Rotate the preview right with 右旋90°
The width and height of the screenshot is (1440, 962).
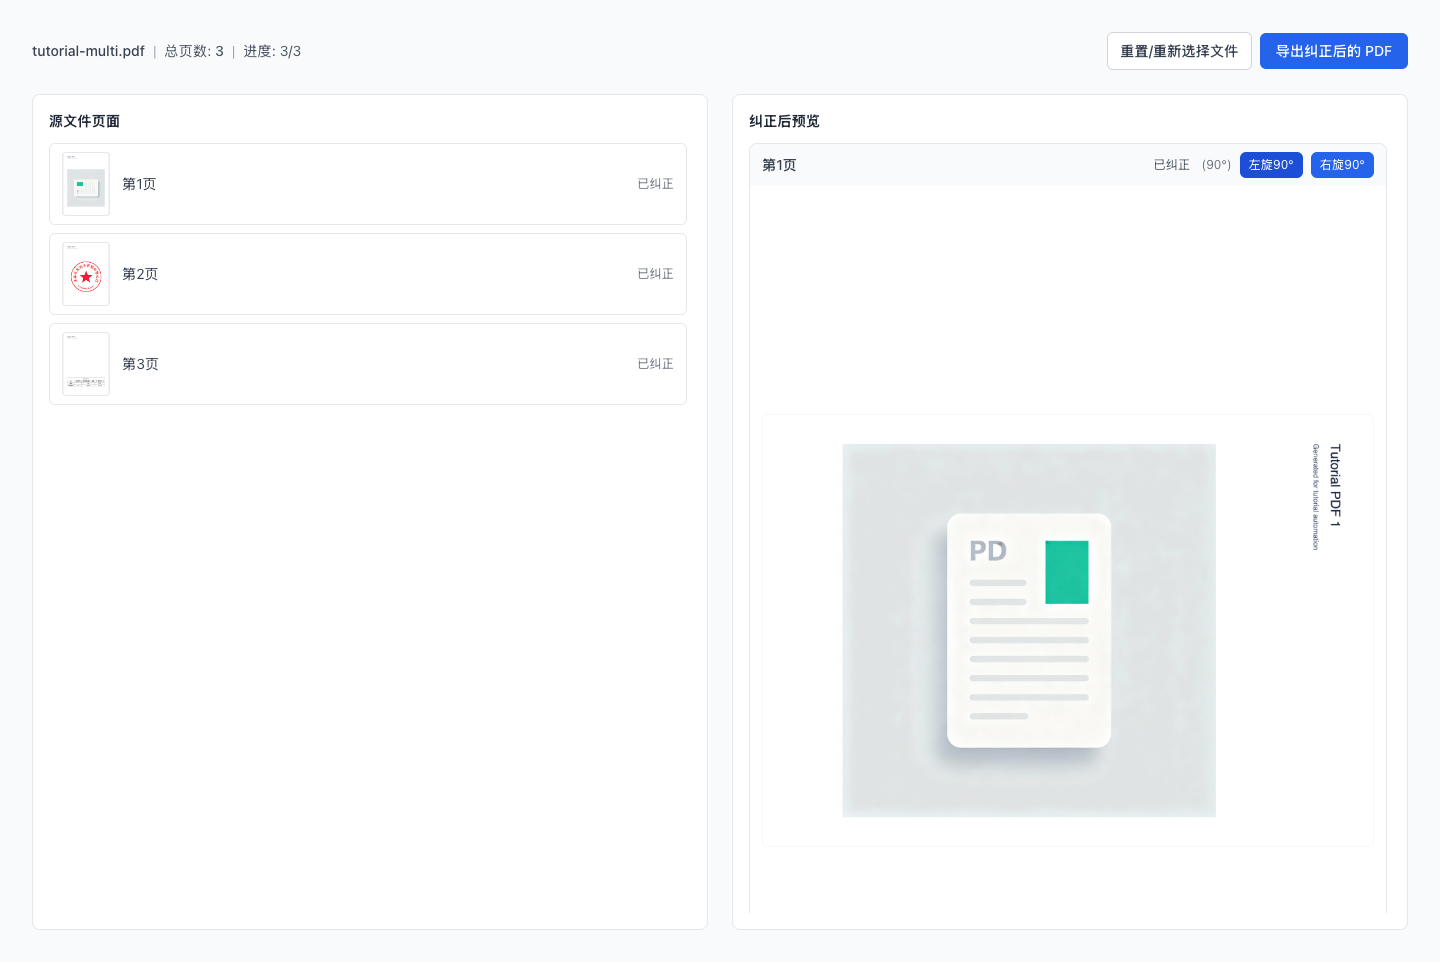pos(1342,165)
